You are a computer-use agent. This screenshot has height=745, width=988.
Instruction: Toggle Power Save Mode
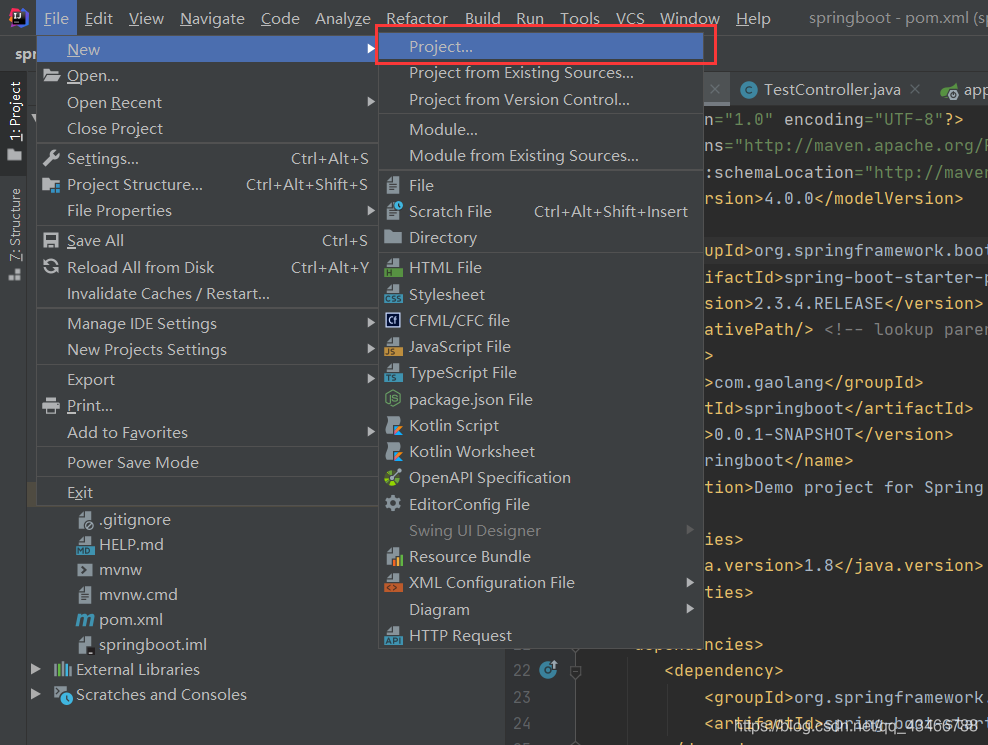point(208,462)
